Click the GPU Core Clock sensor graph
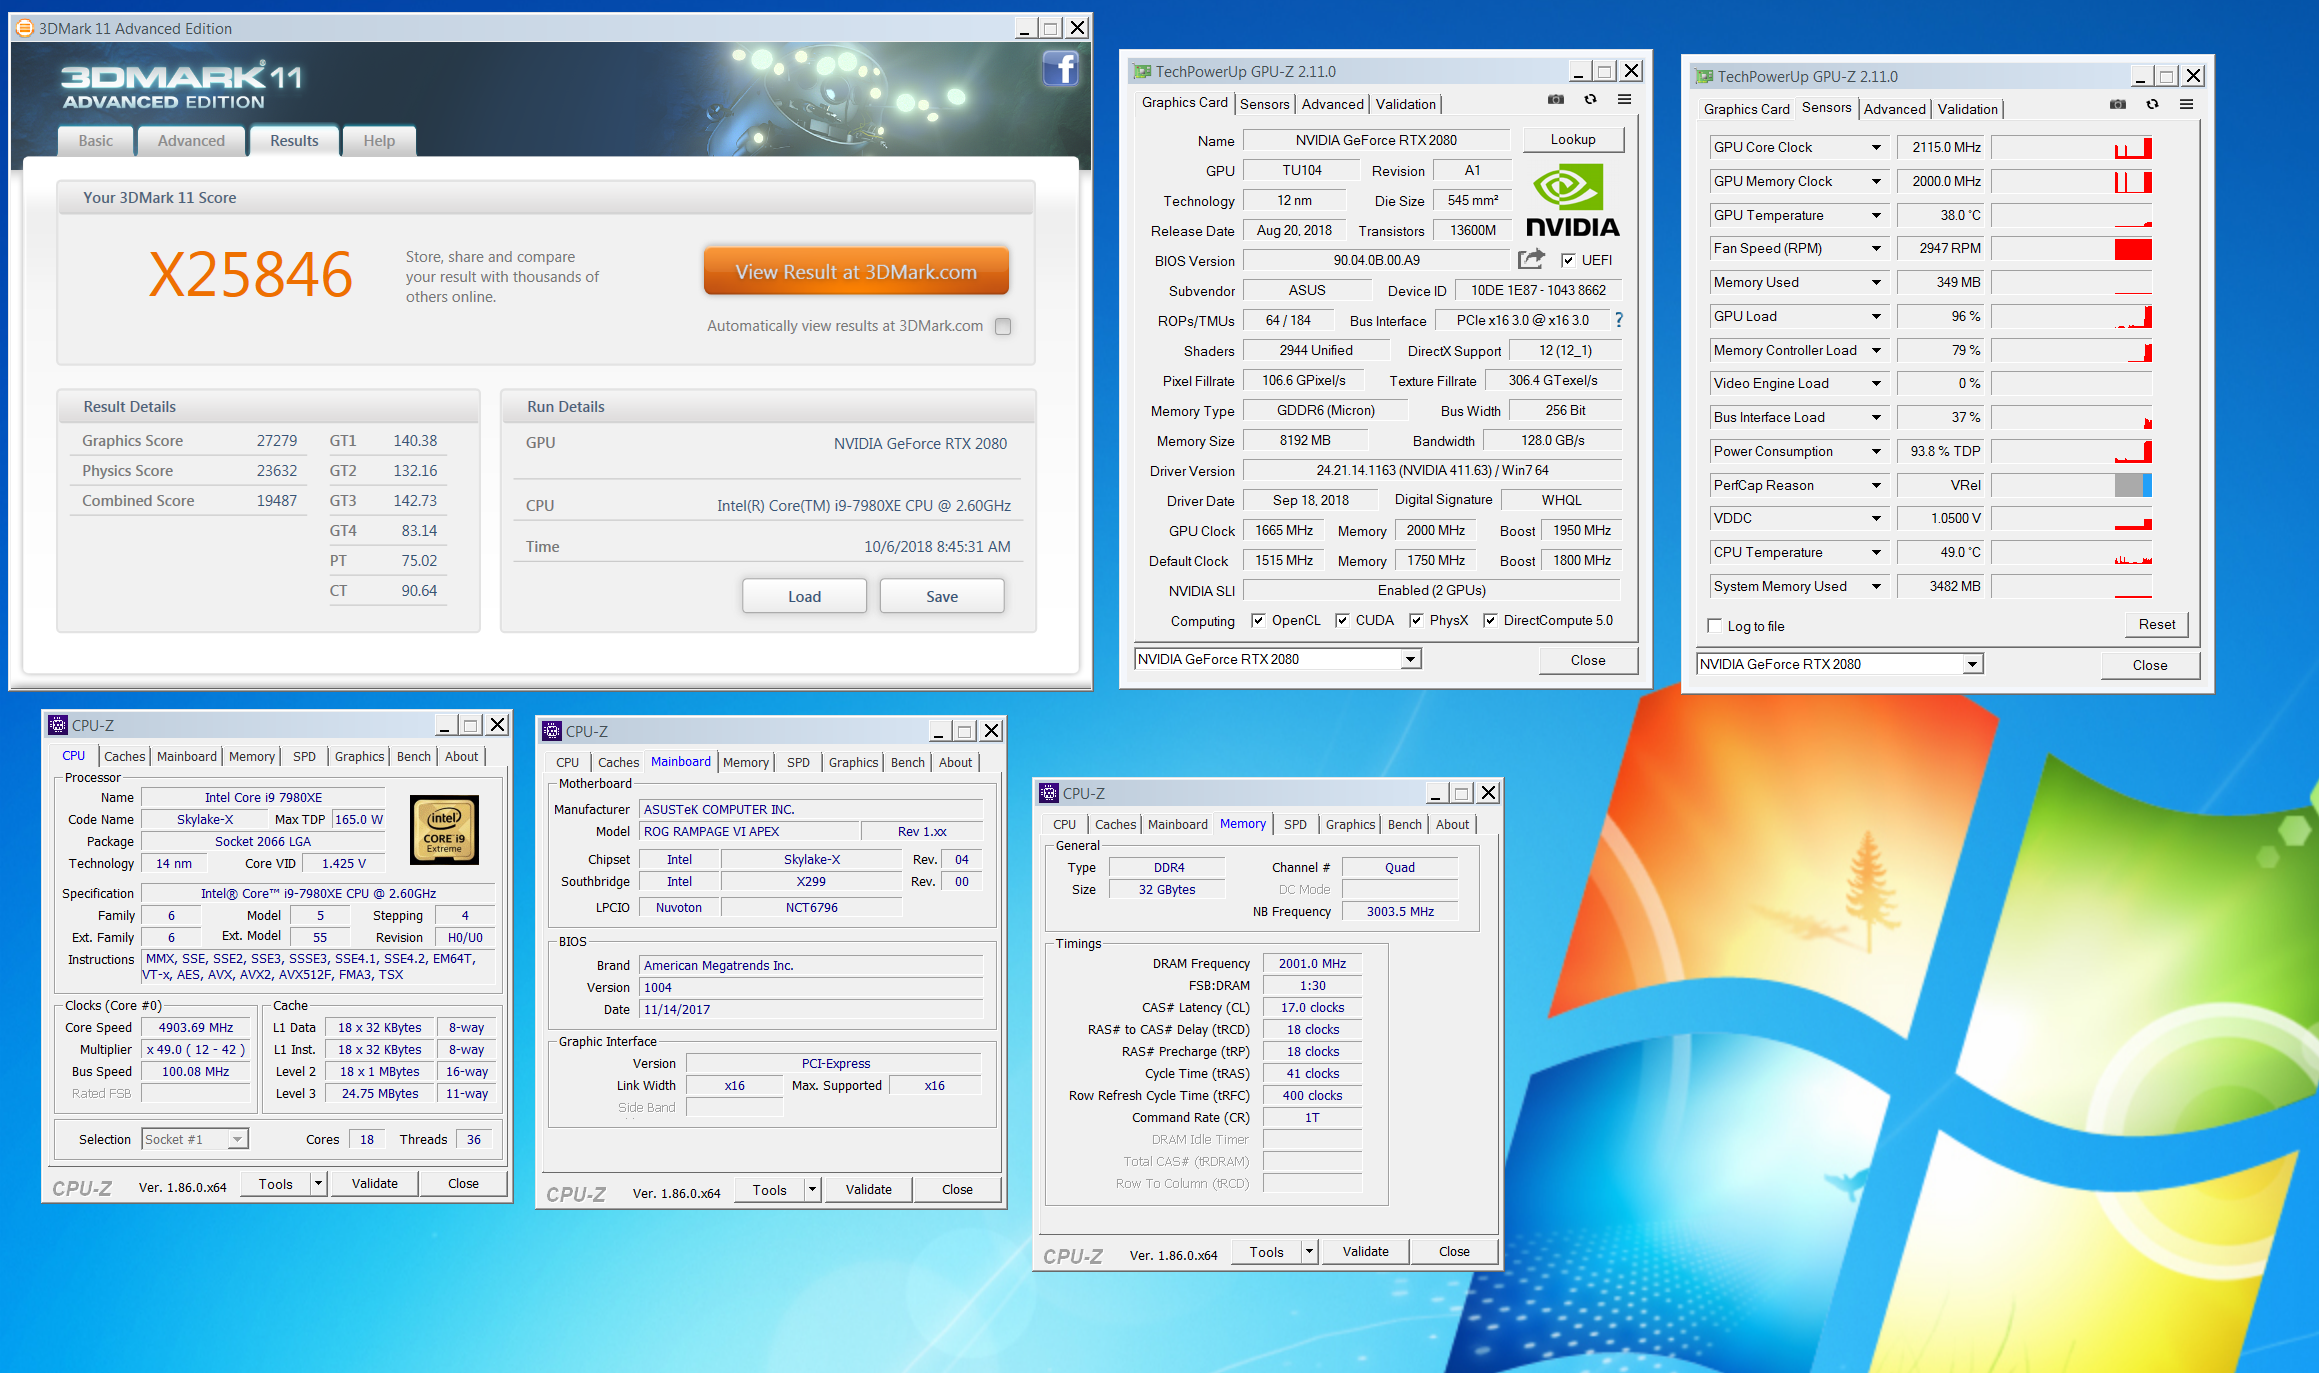Screen dimensions: 2319x1373 2071,147
